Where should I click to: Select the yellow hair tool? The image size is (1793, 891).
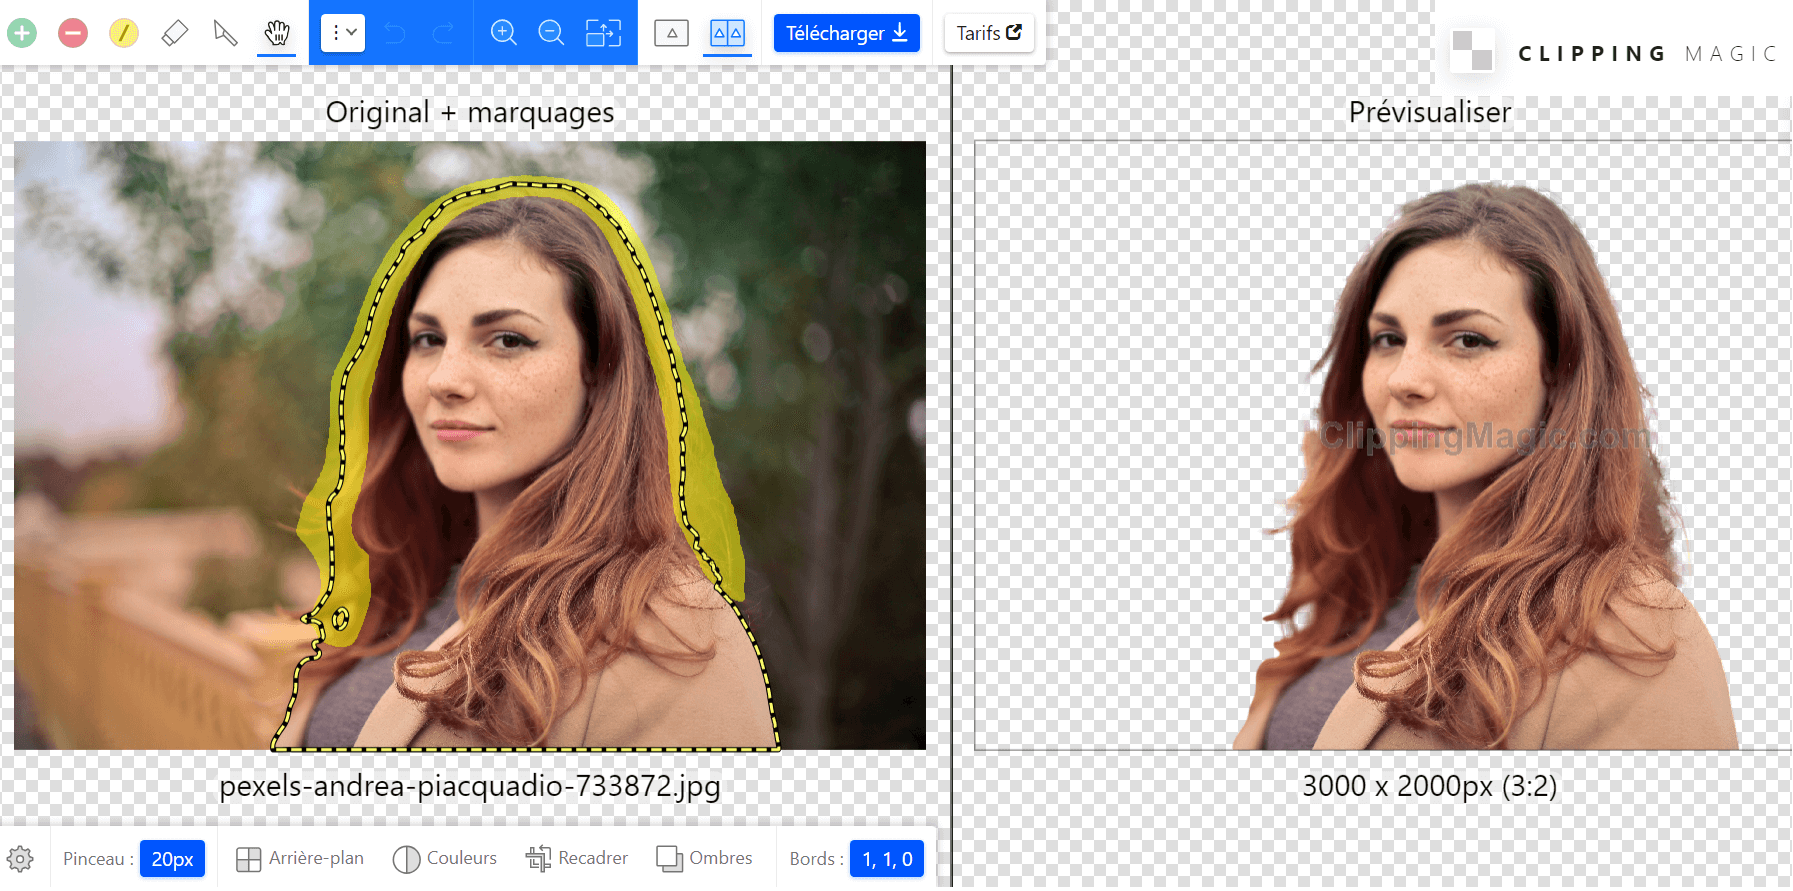(x=124, y=33)
